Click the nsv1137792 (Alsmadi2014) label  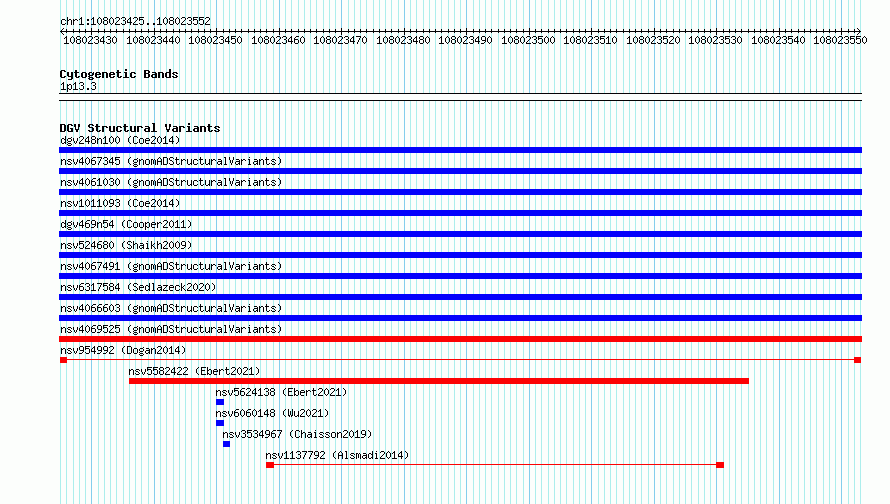click(337, 455)
